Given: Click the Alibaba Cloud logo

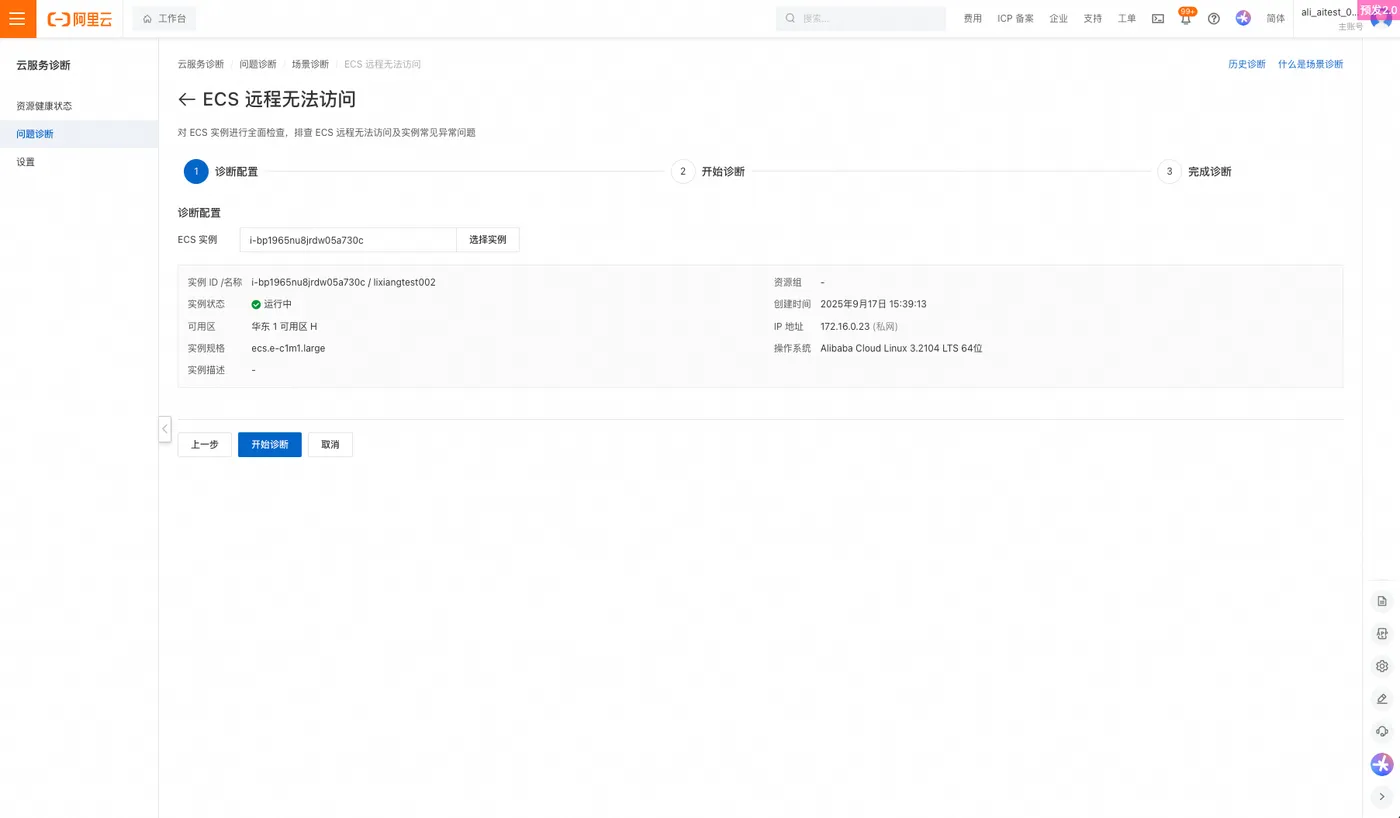Looking at the screenshot, I should coord(80,19).
